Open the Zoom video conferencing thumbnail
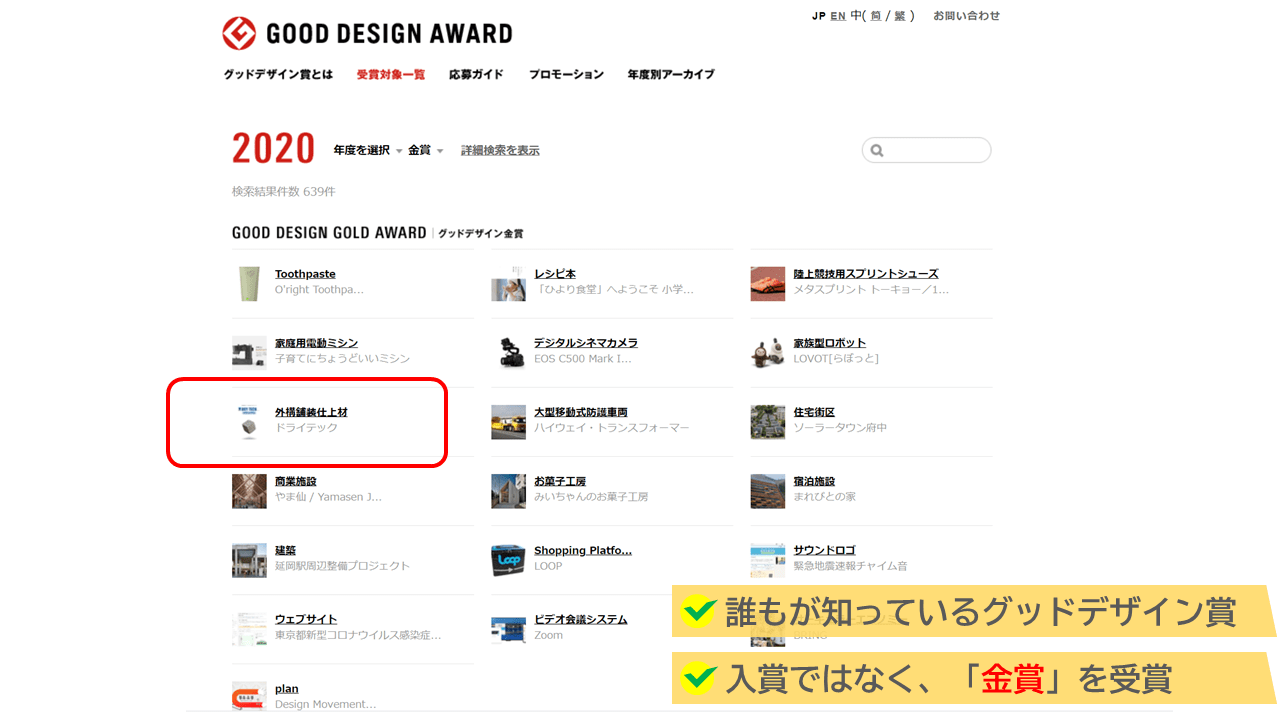Viewport: 1280px width, 720px height. point(508,629)
